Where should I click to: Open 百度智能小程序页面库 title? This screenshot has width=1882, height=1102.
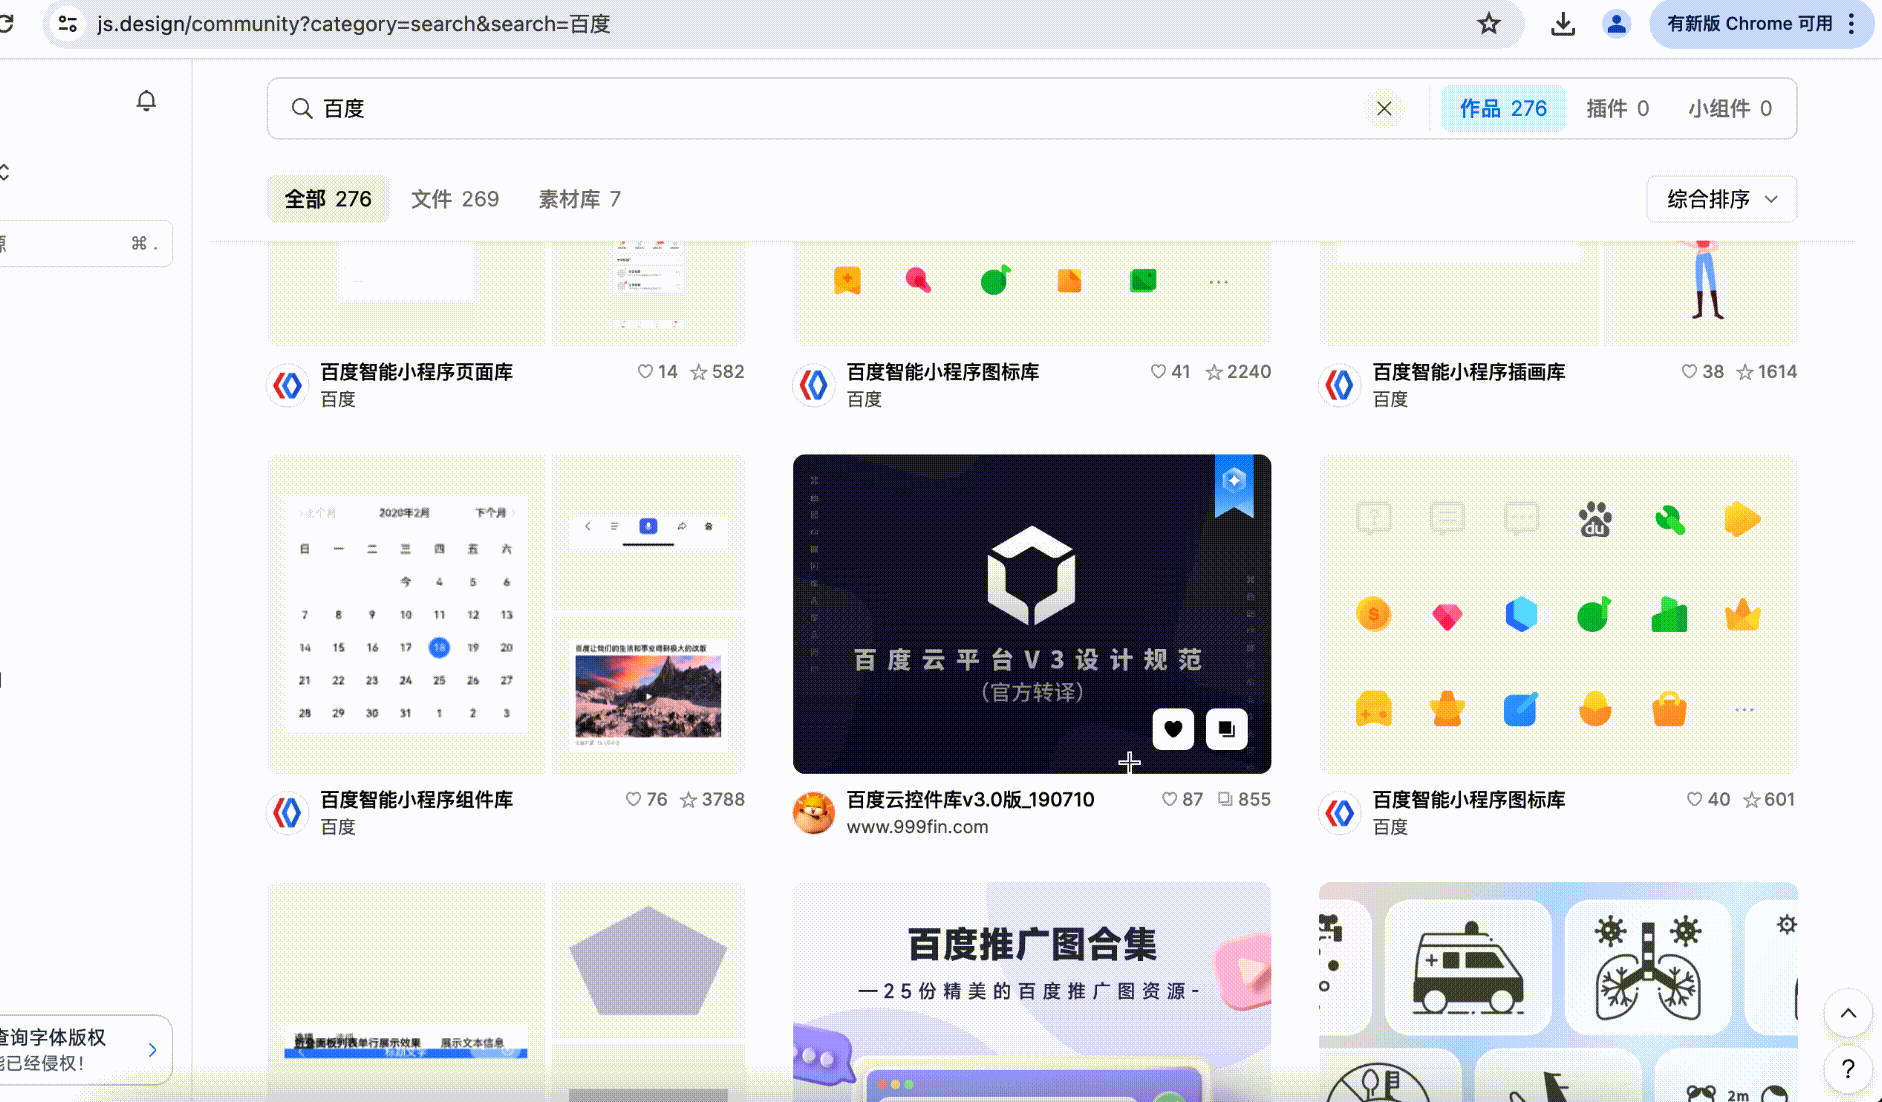pos(417,372)
